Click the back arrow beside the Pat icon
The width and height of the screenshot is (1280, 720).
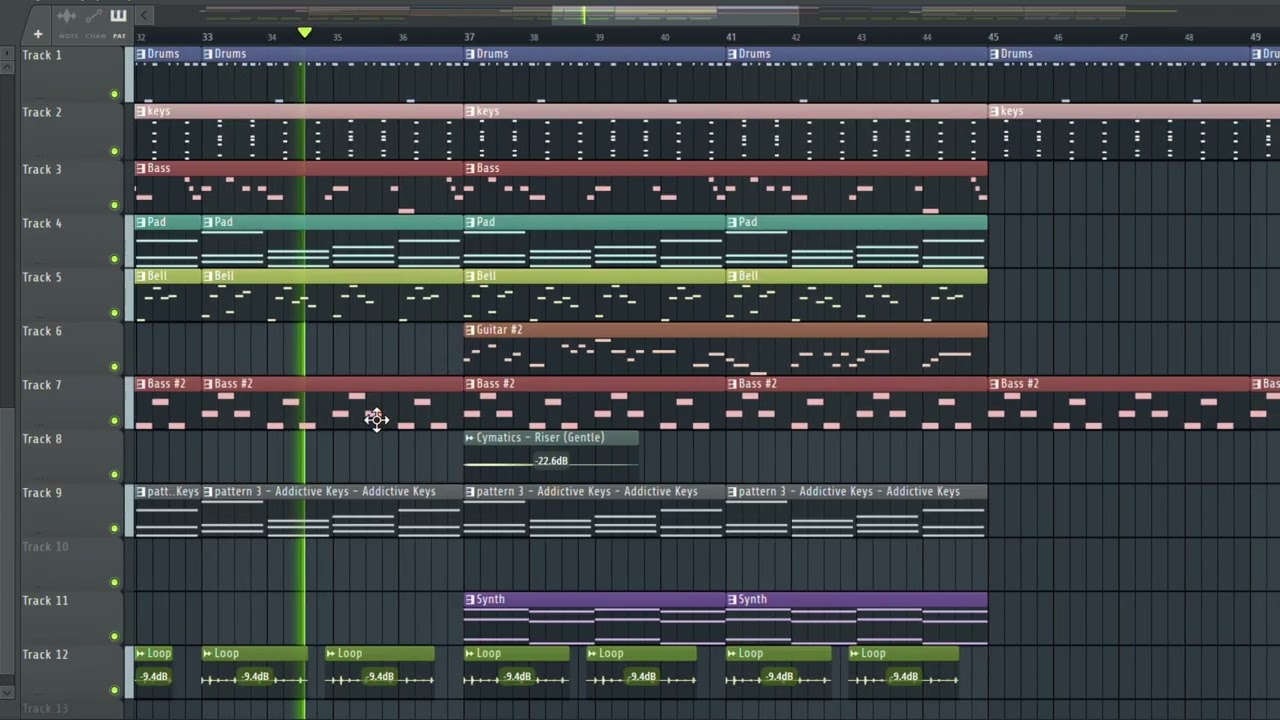[x=143, y=15]
